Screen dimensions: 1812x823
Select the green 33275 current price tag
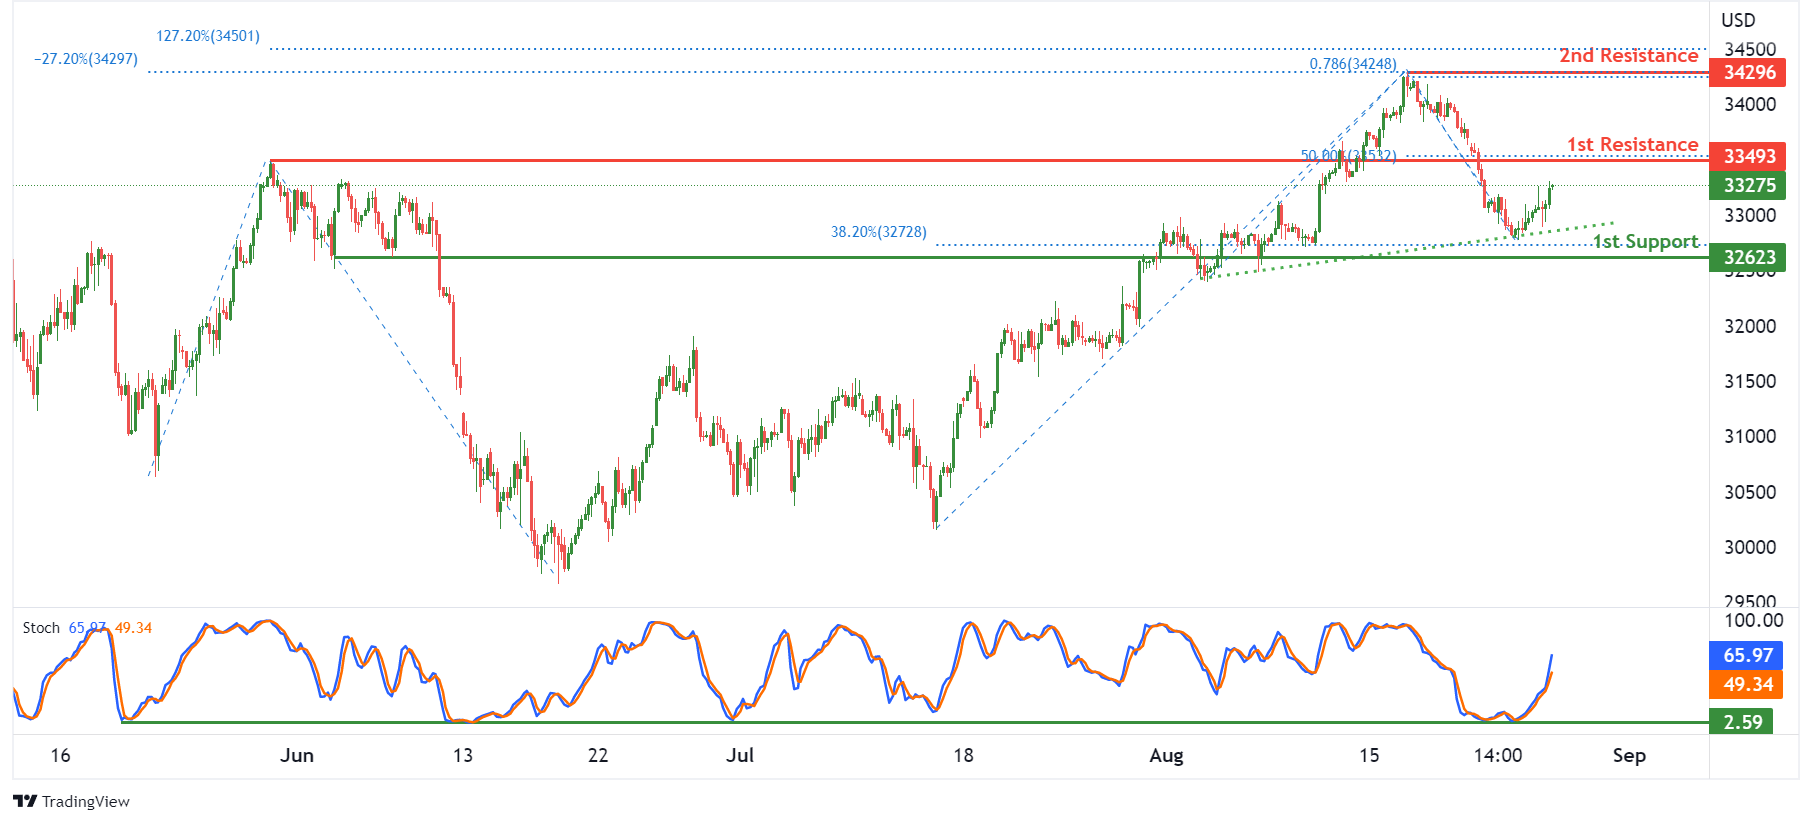point(1748,186)
